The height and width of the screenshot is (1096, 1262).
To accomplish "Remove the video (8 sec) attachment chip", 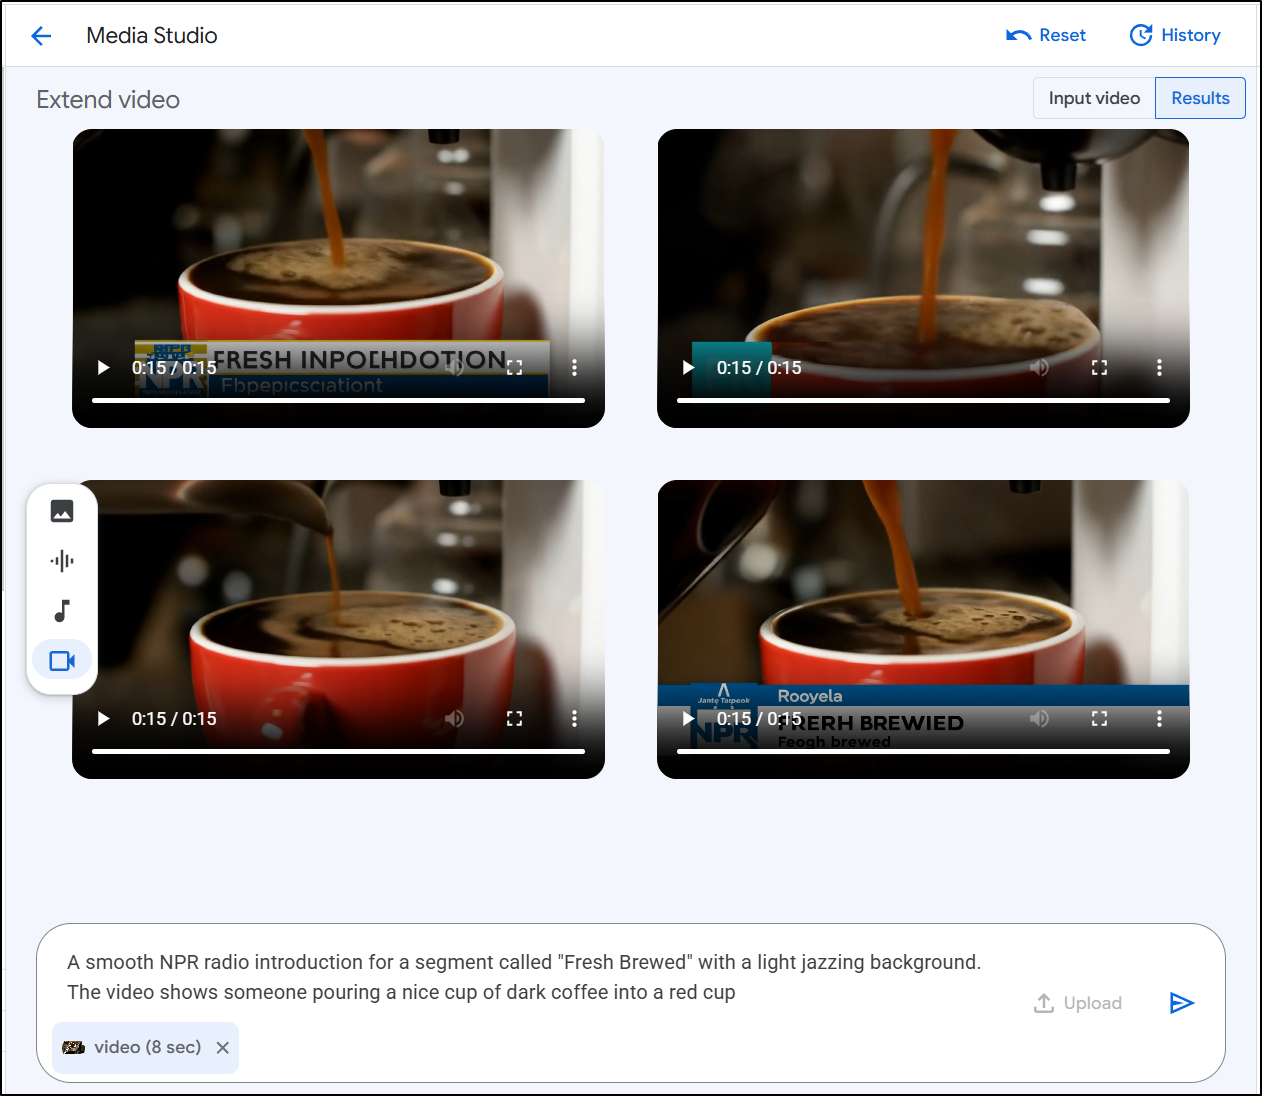I will (223, 1048).
